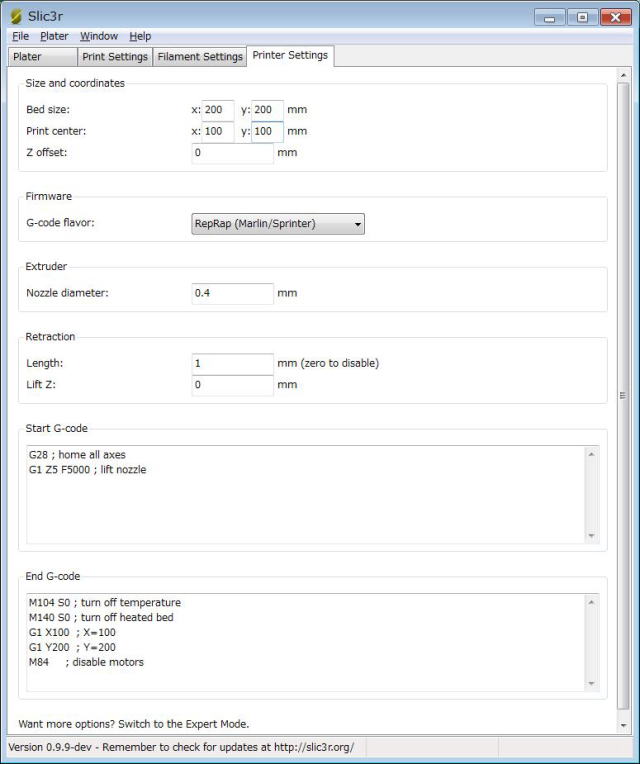The image size is (640, 764).
Task: Click the 'G28 ; home all axes' line
Action: [x=77, y=455]
